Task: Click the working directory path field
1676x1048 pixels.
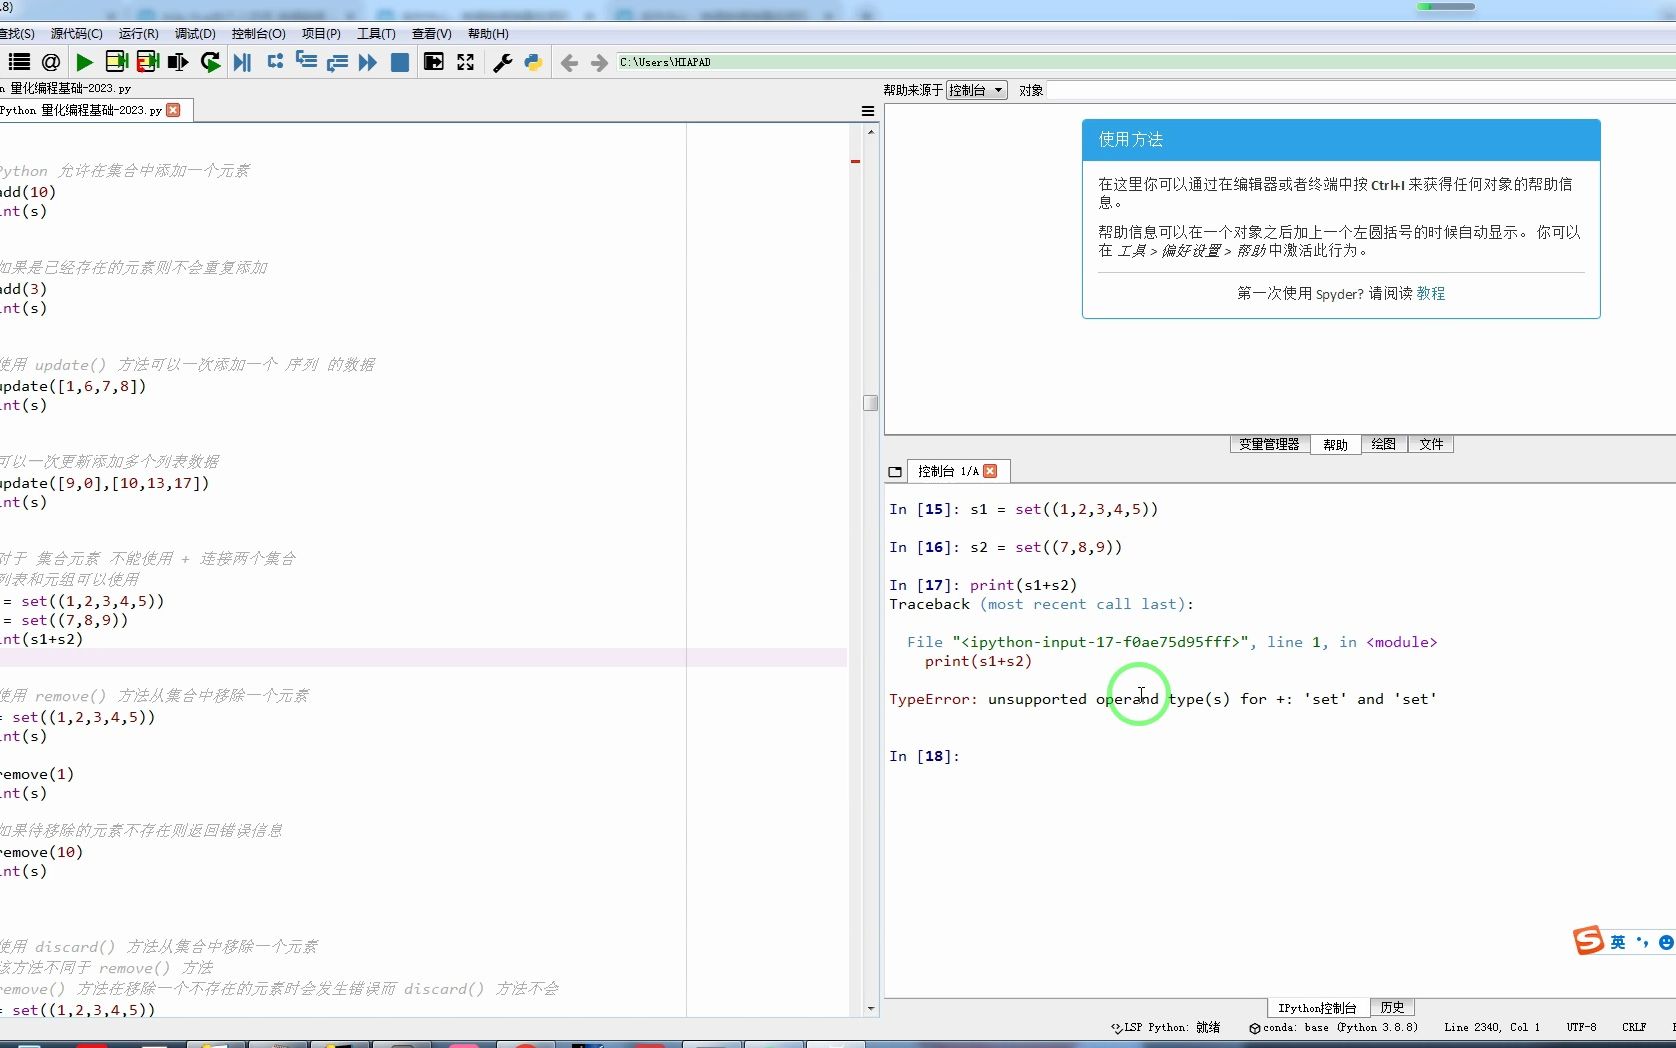Action: point(1145,62)
